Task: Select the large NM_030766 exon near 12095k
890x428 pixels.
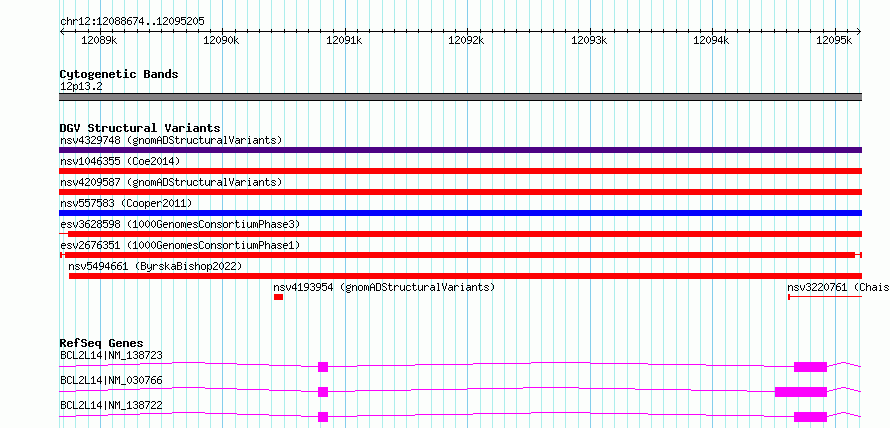Action: (x=801, y=392)
